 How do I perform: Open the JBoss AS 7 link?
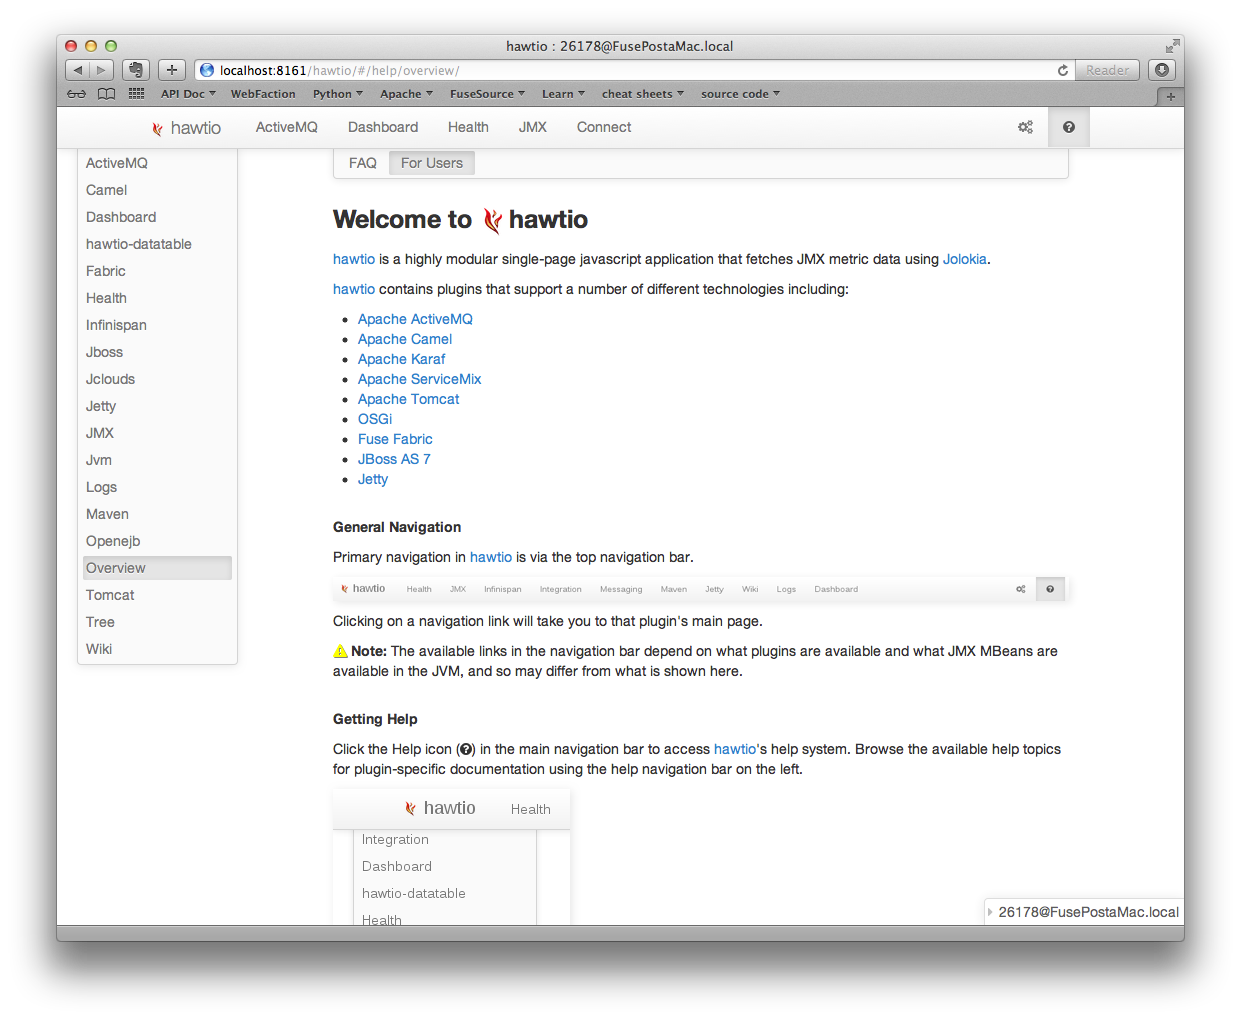[394, 459]
